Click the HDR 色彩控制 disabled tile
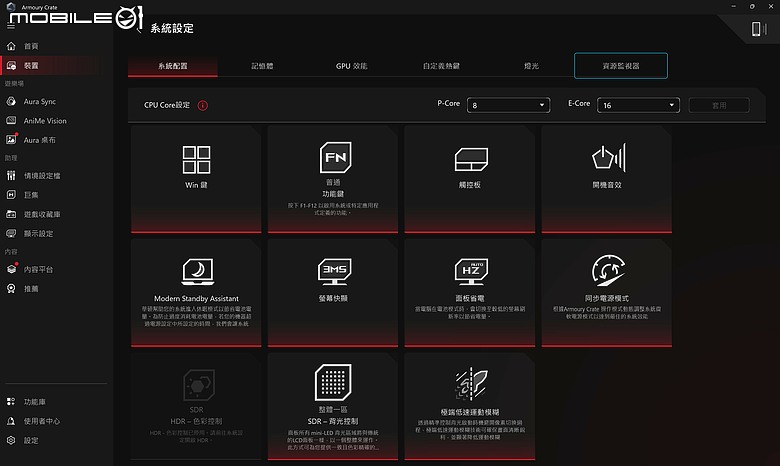780x466 pixels. [x=196, y=406]
